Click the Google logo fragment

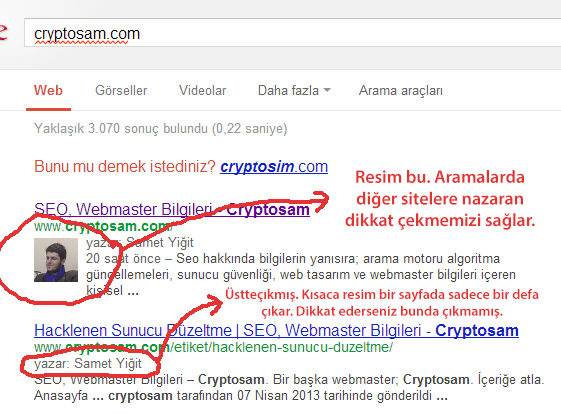pos(3,32)
